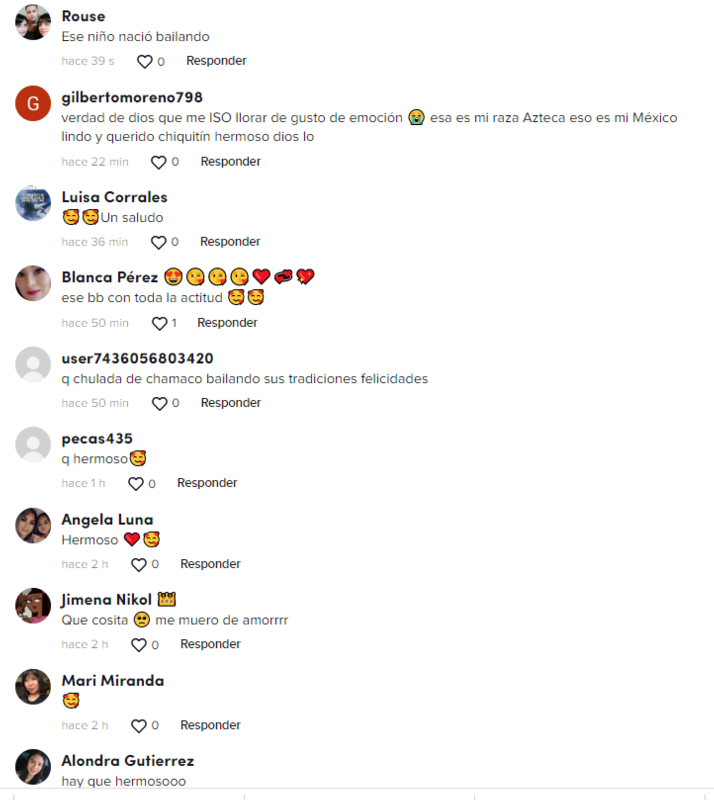714x800 pixels.
Task: Like Angela Luna's Hermoso comment
Action: [139, 565]
